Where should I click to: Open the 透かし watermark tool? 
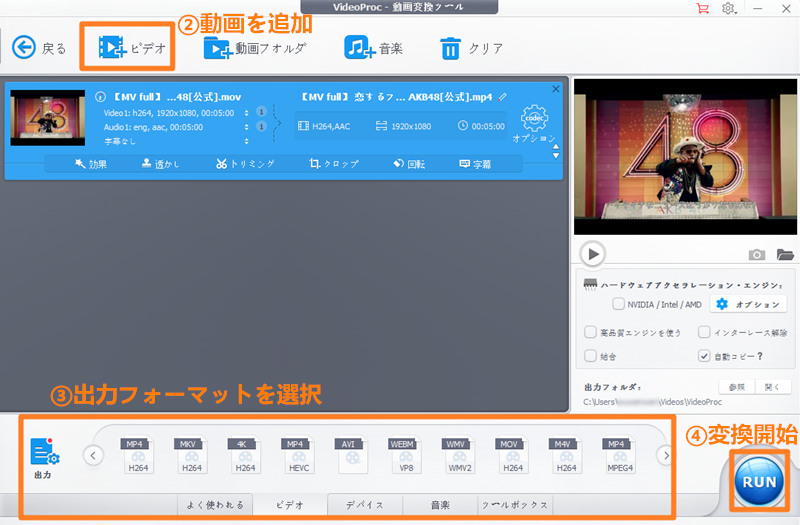[160, 164]
